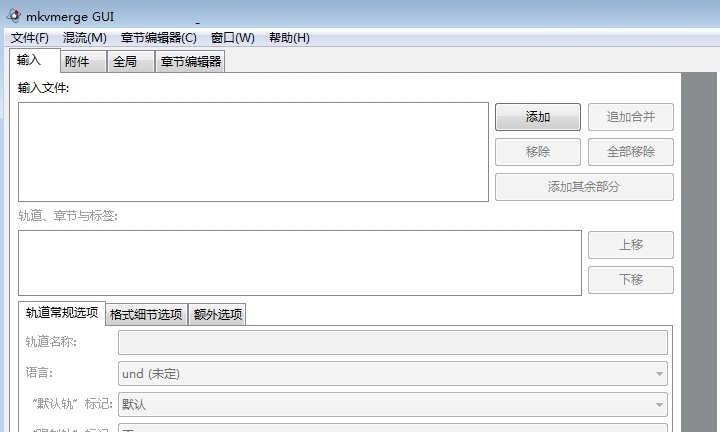Click inside the 输入文件 list box
720x432 pixels.
253,152
